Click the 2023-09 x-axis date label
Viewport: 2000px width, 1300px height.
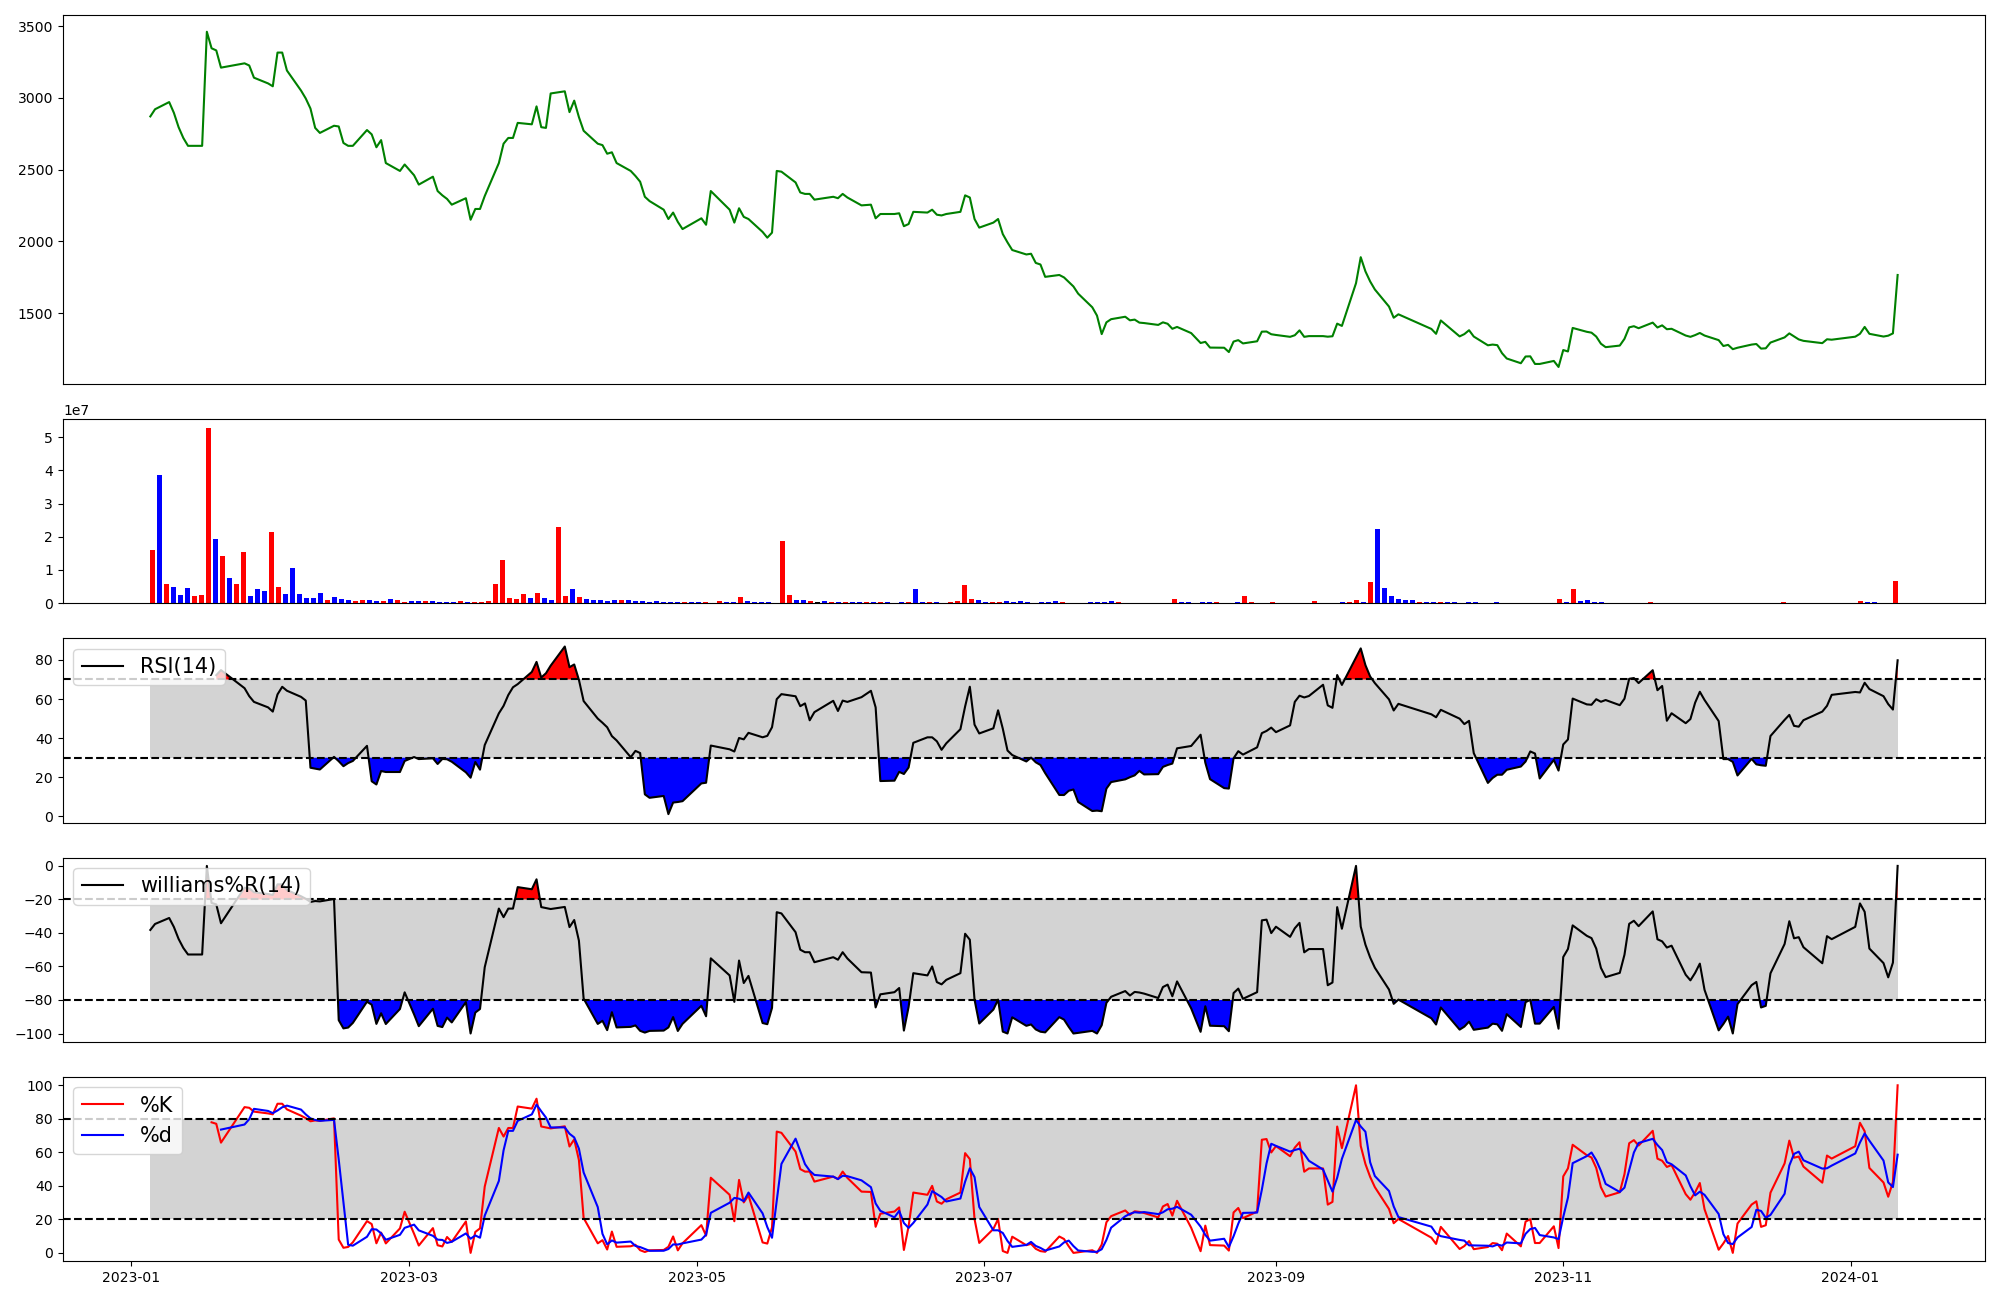coord(1276,1277)
